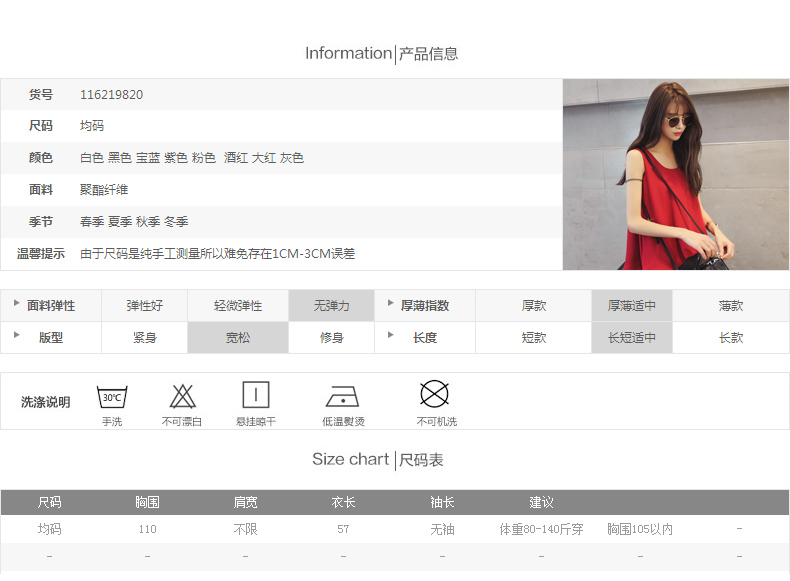Expand the 厚薄指数 row arrow
Viewport: 790px width, 581px height.
coord(391,303)
